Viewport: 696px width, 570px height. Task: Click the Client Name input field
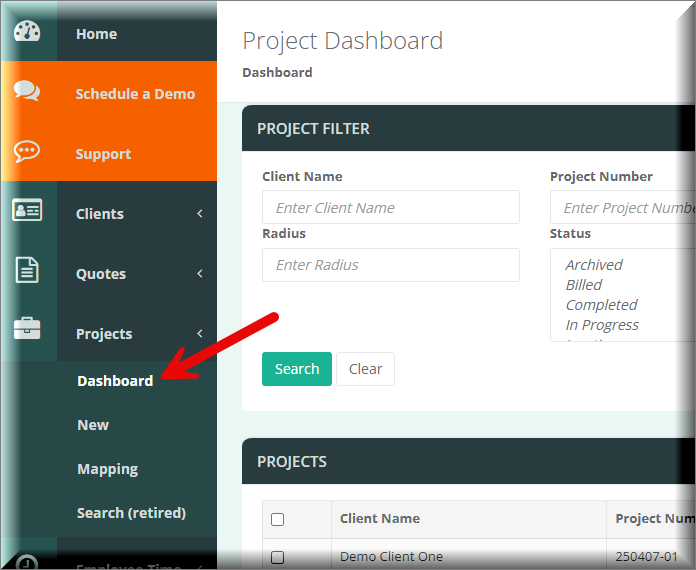coord(390,208)
